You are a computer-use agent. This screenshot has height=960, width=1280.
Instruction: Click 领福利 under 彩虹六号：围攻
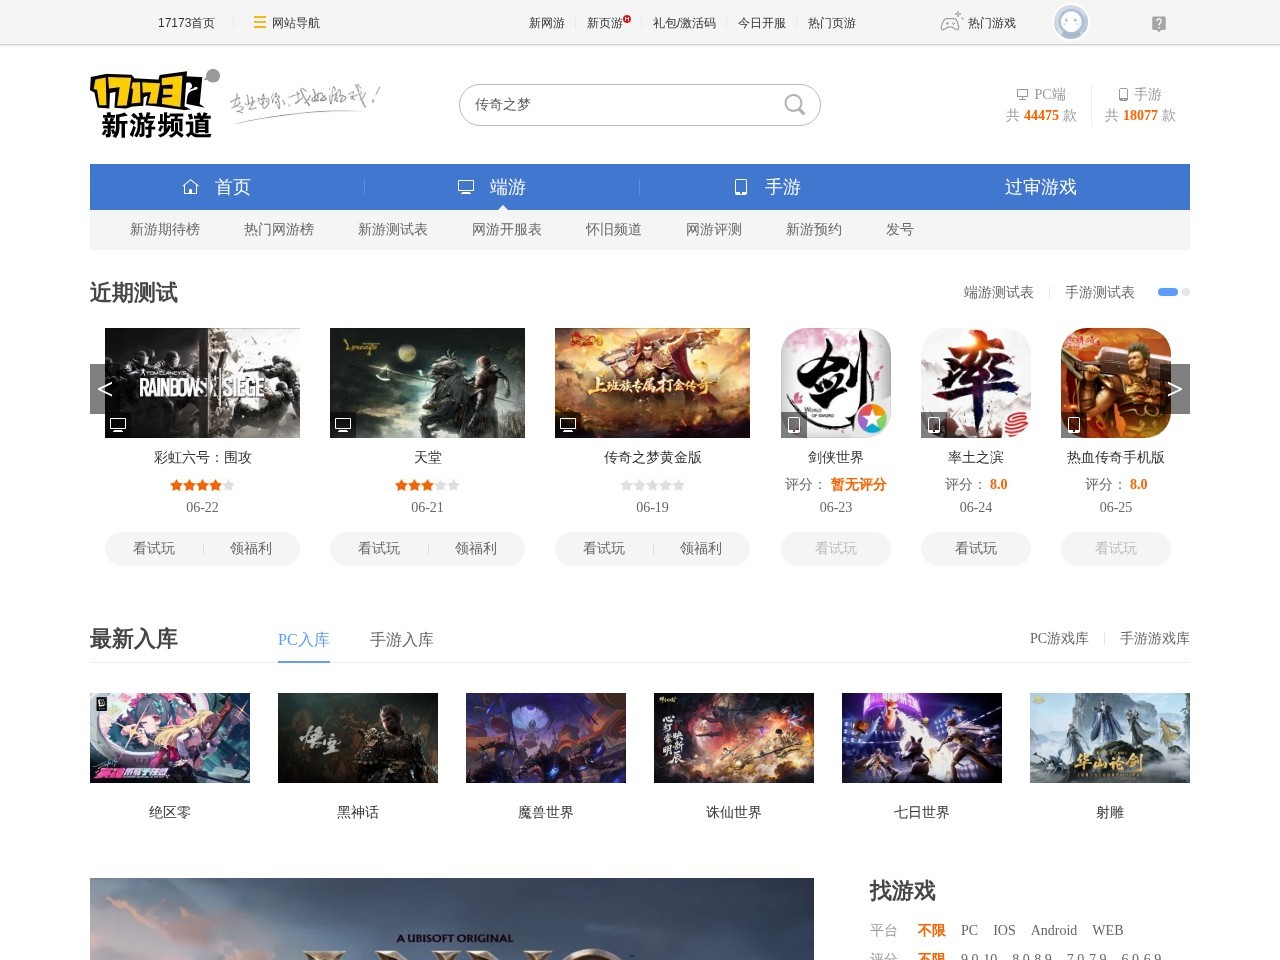pos(251,548)
